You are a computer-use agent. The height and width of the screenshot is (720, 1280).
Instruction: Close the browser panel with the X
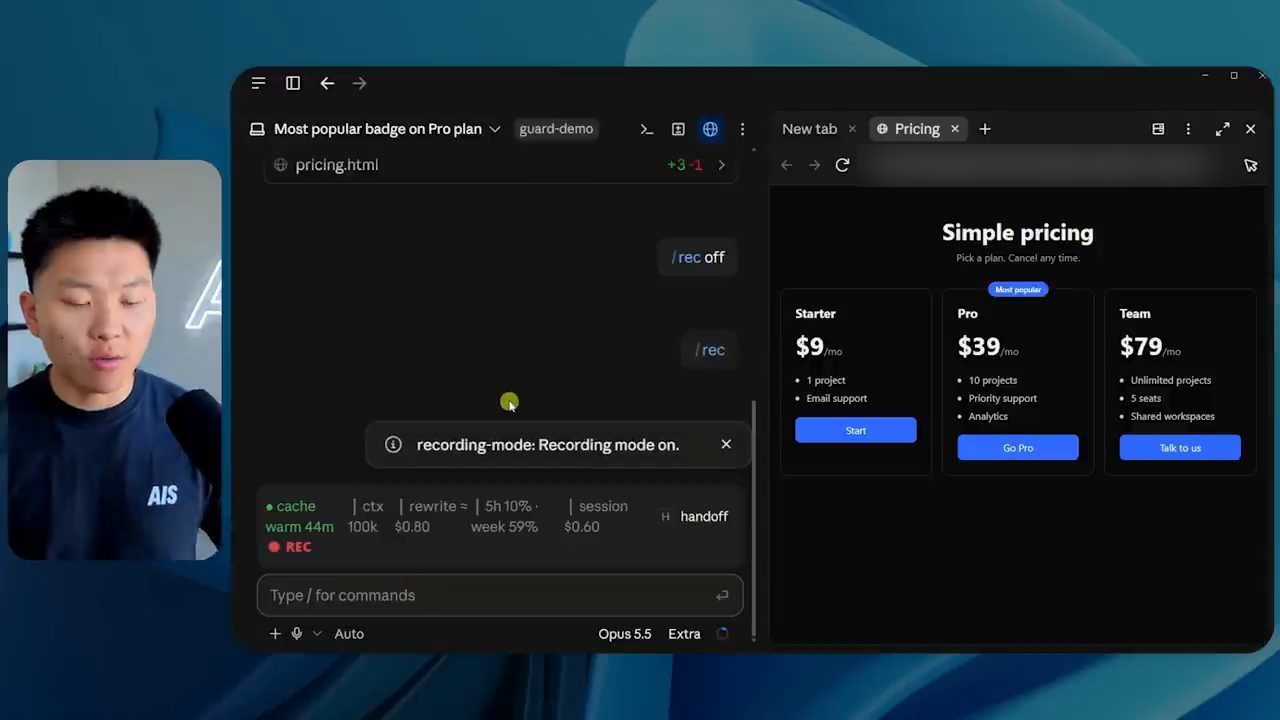pyautogui.click(x=1250, y=129)
